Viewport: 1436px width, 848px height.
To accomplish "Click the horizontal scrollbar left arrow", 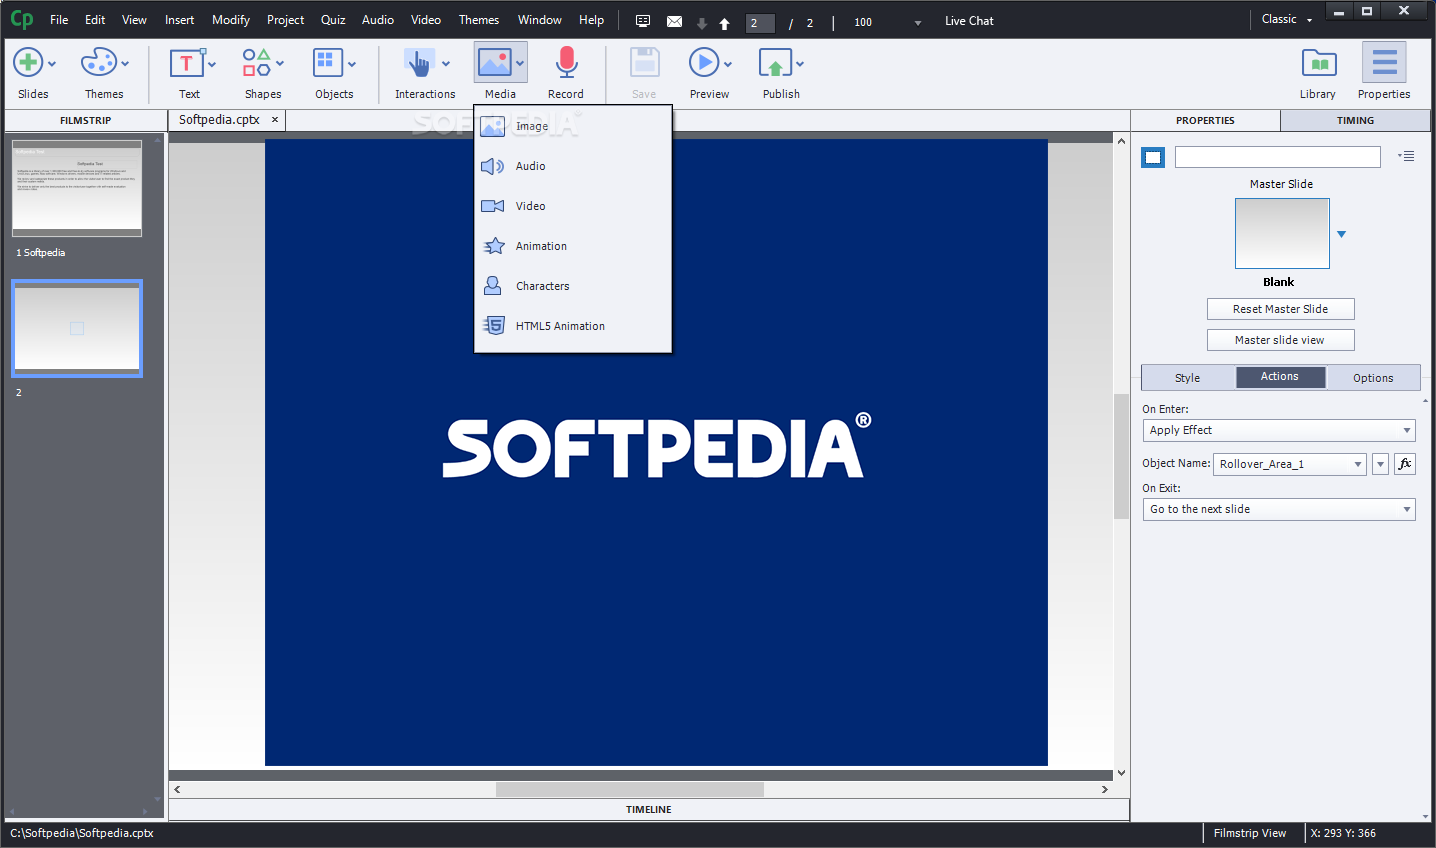I will pos(177,789).
